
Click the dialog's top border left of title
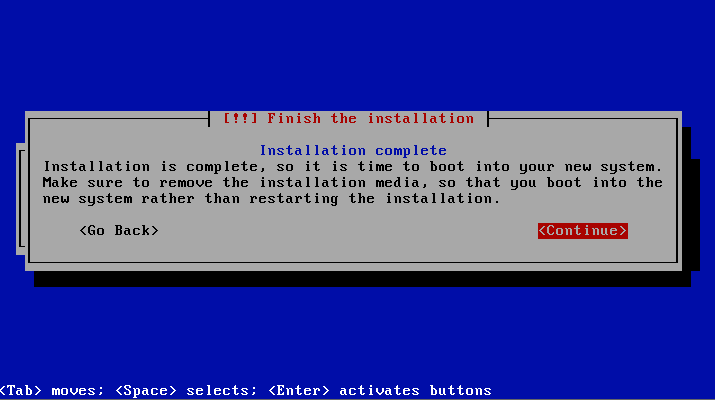(119, 119)
